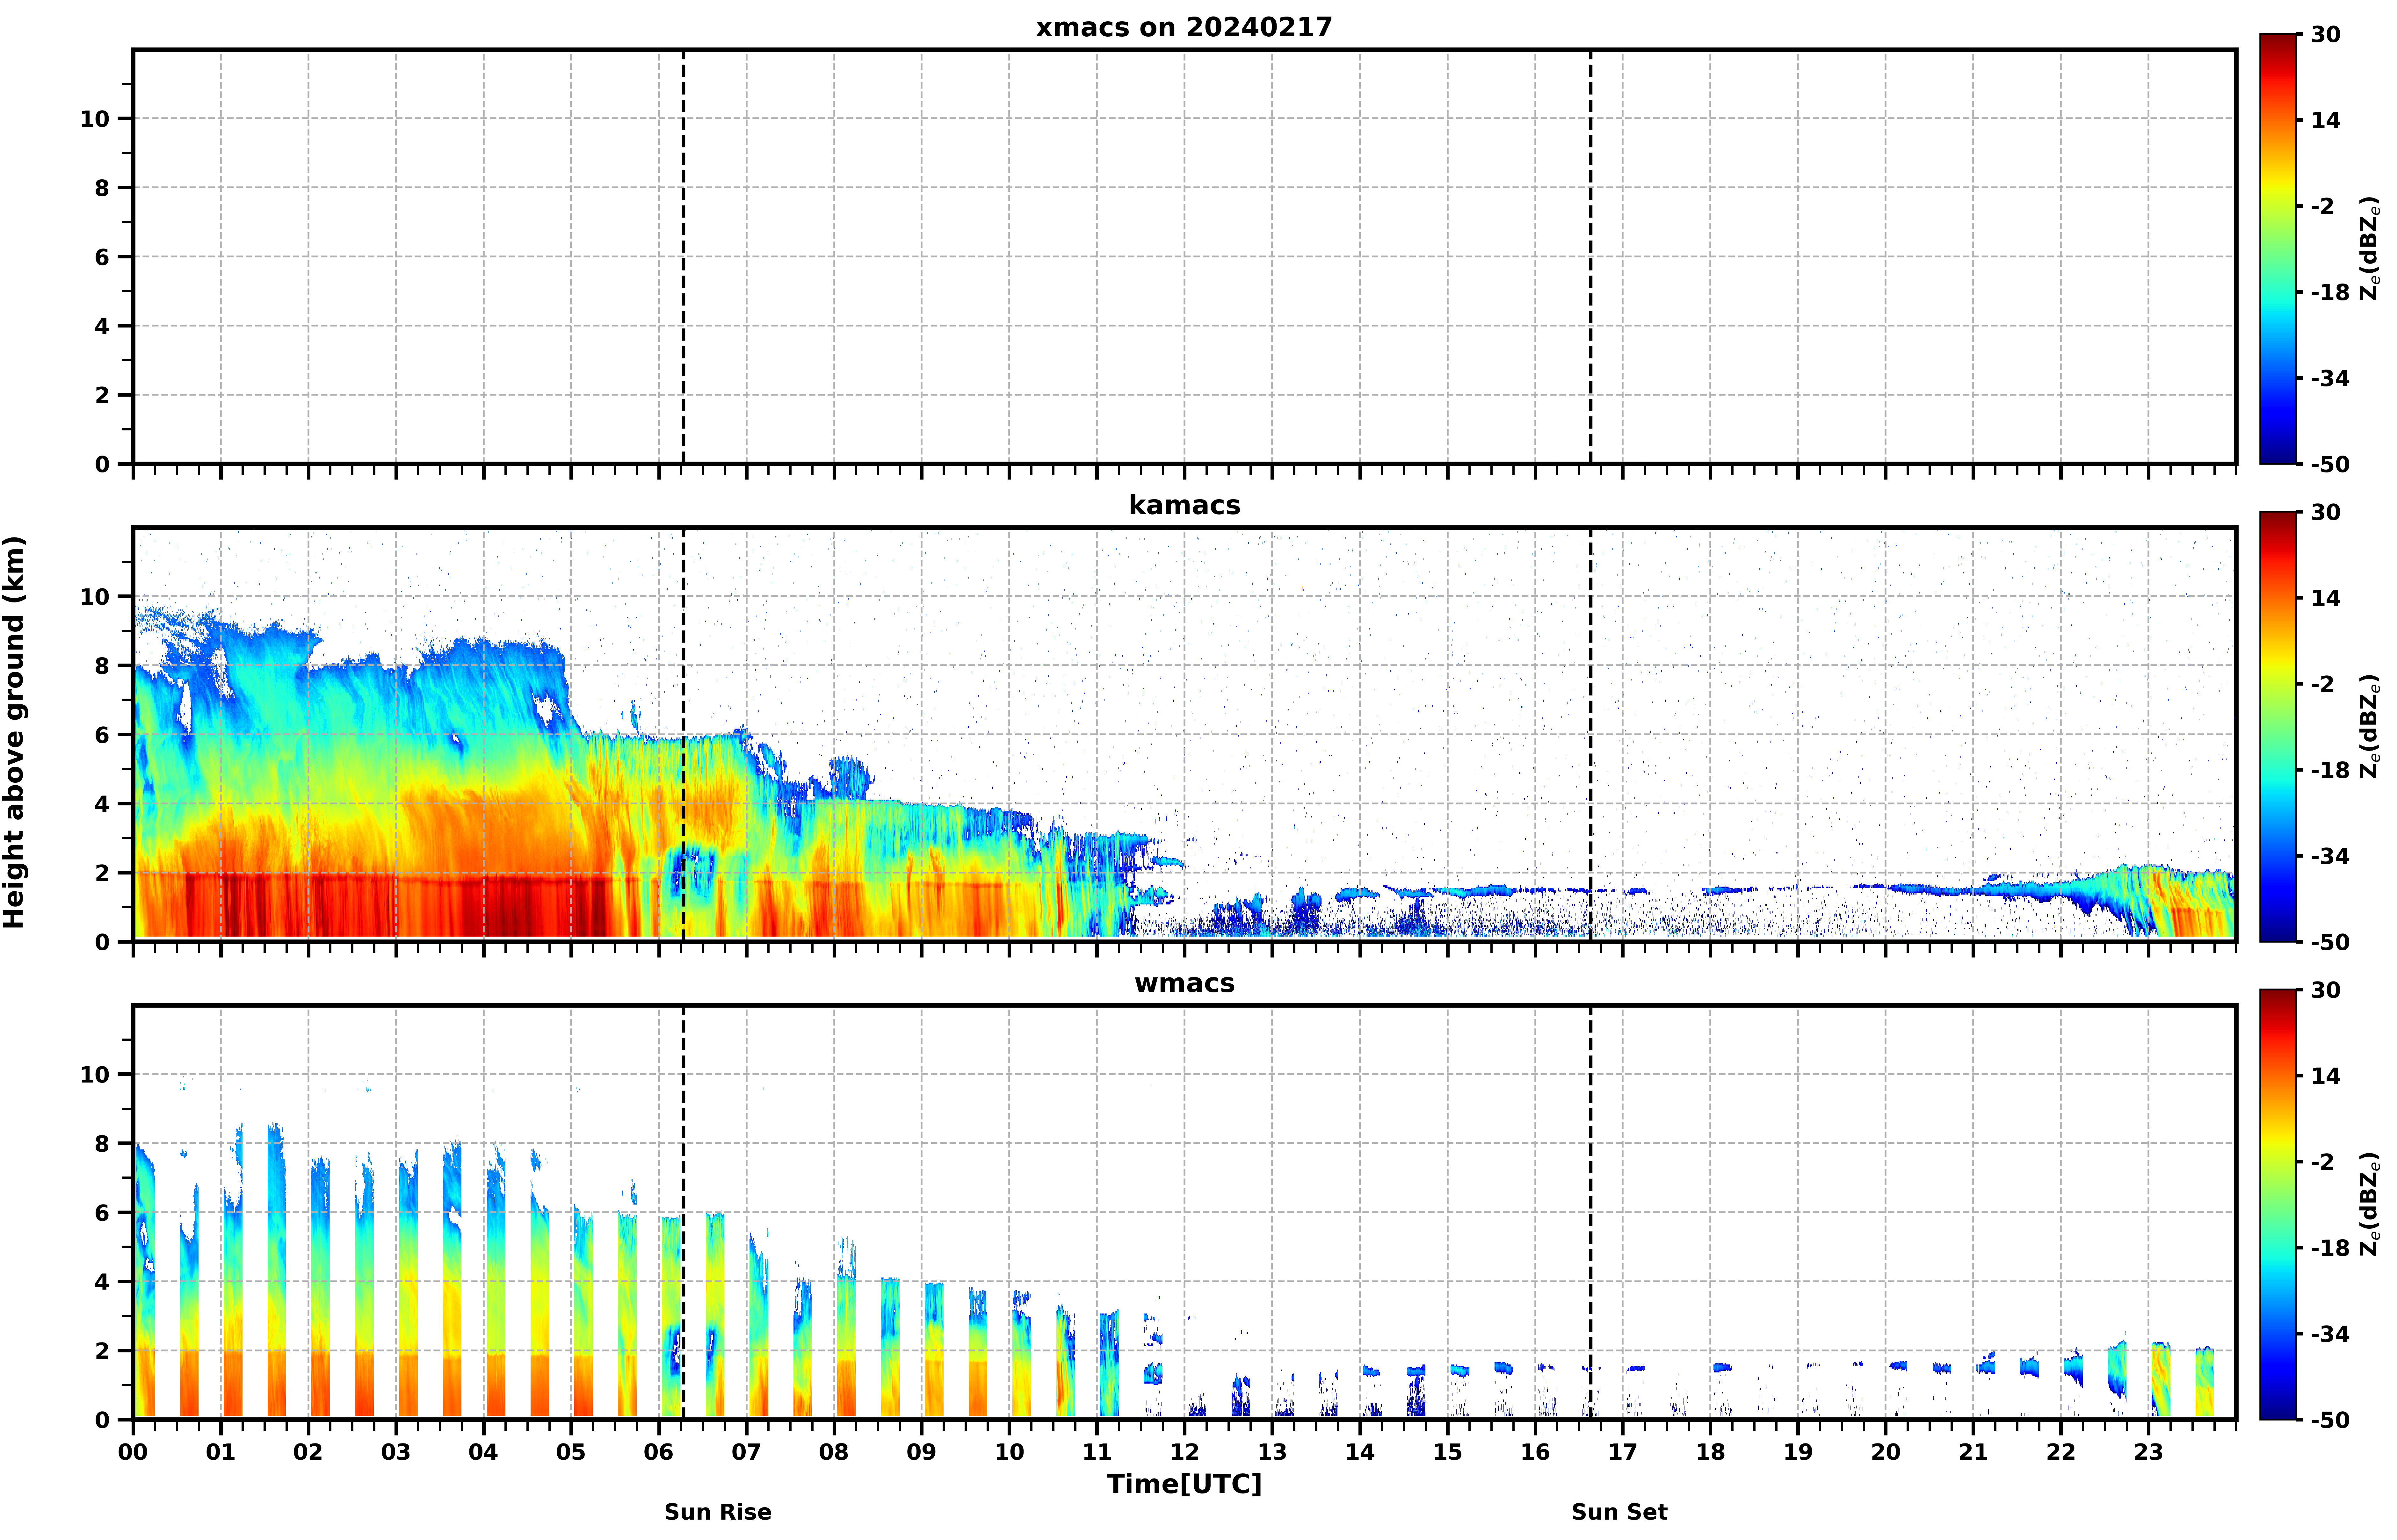Click the kamacs panel "4" height tick label
The width and height of the screenshot is (2397, 1540).
(102, 804)
